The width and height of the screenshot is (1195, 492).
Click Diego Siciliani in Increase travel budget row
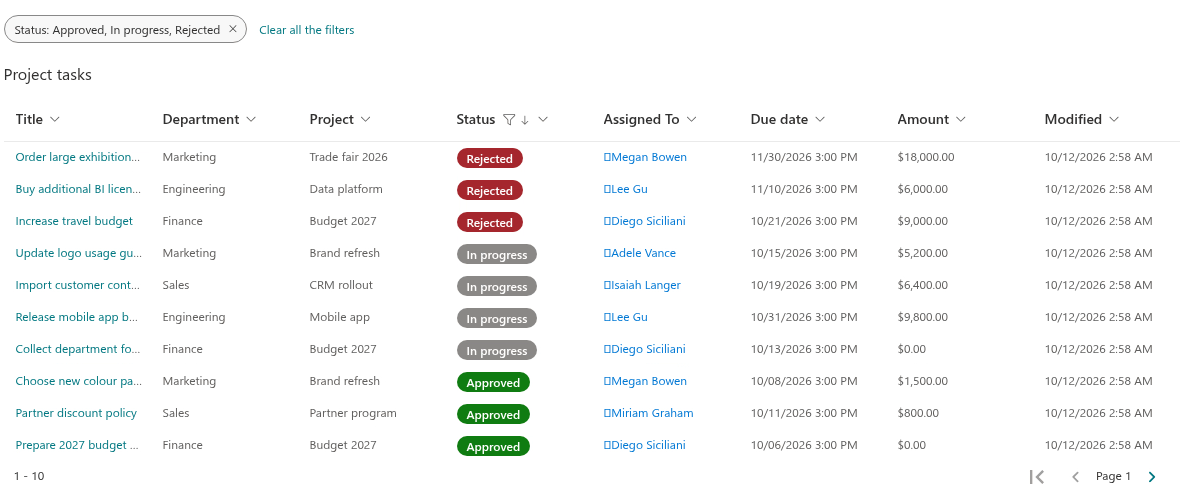645,221
